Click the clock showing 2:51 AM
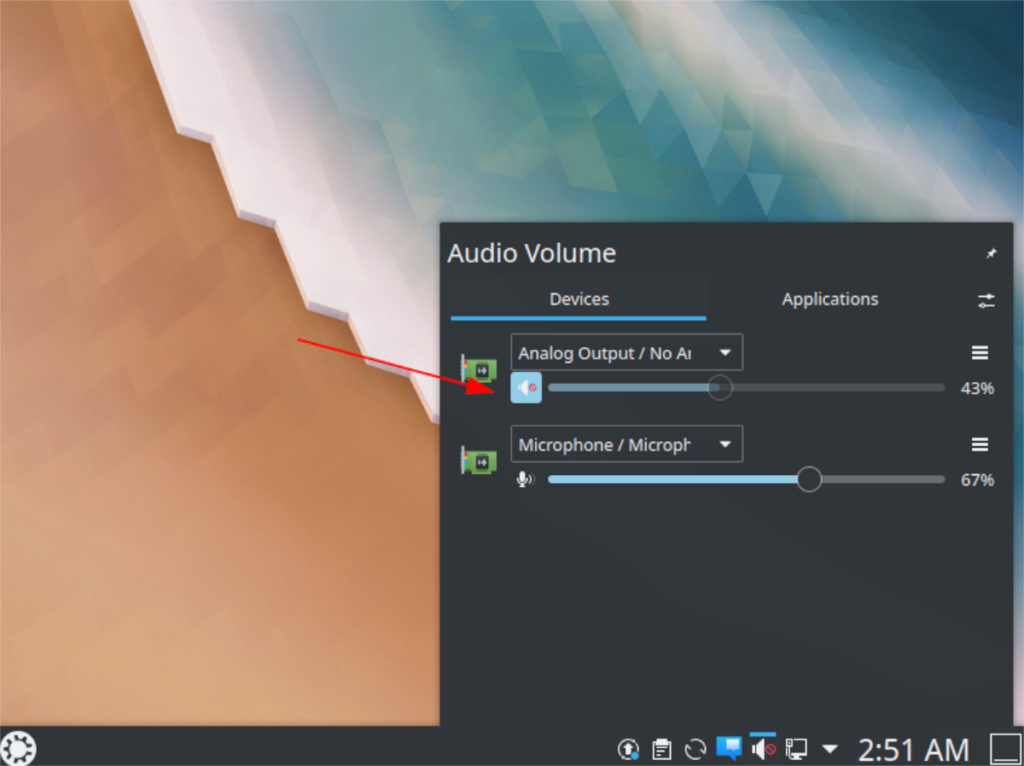Screen dimensions: 1024x766 click(x=912, y=748)
